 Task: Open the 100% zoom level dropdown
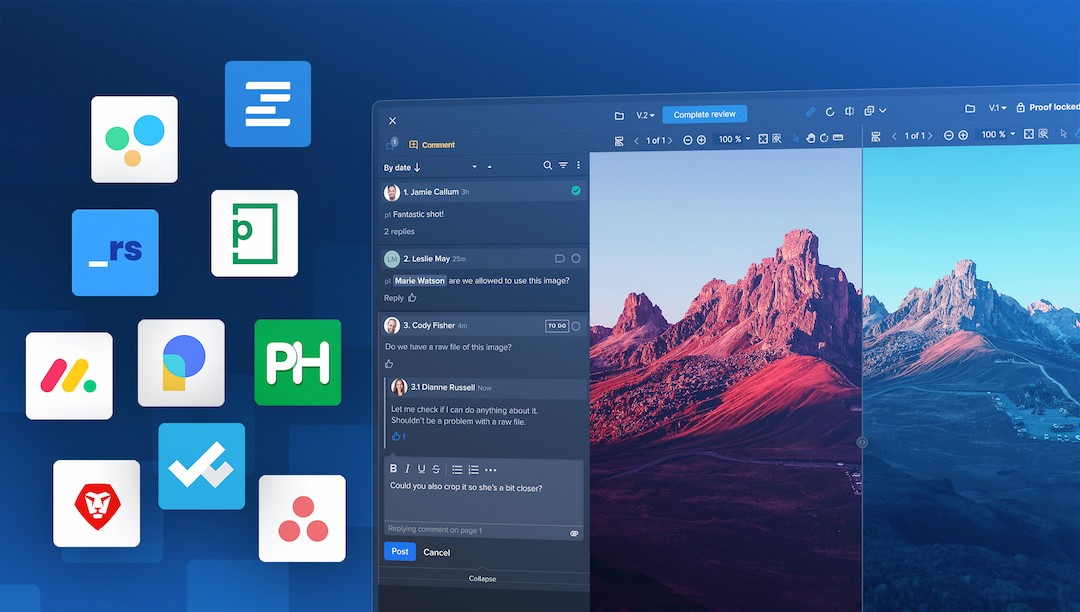point(732,138)
